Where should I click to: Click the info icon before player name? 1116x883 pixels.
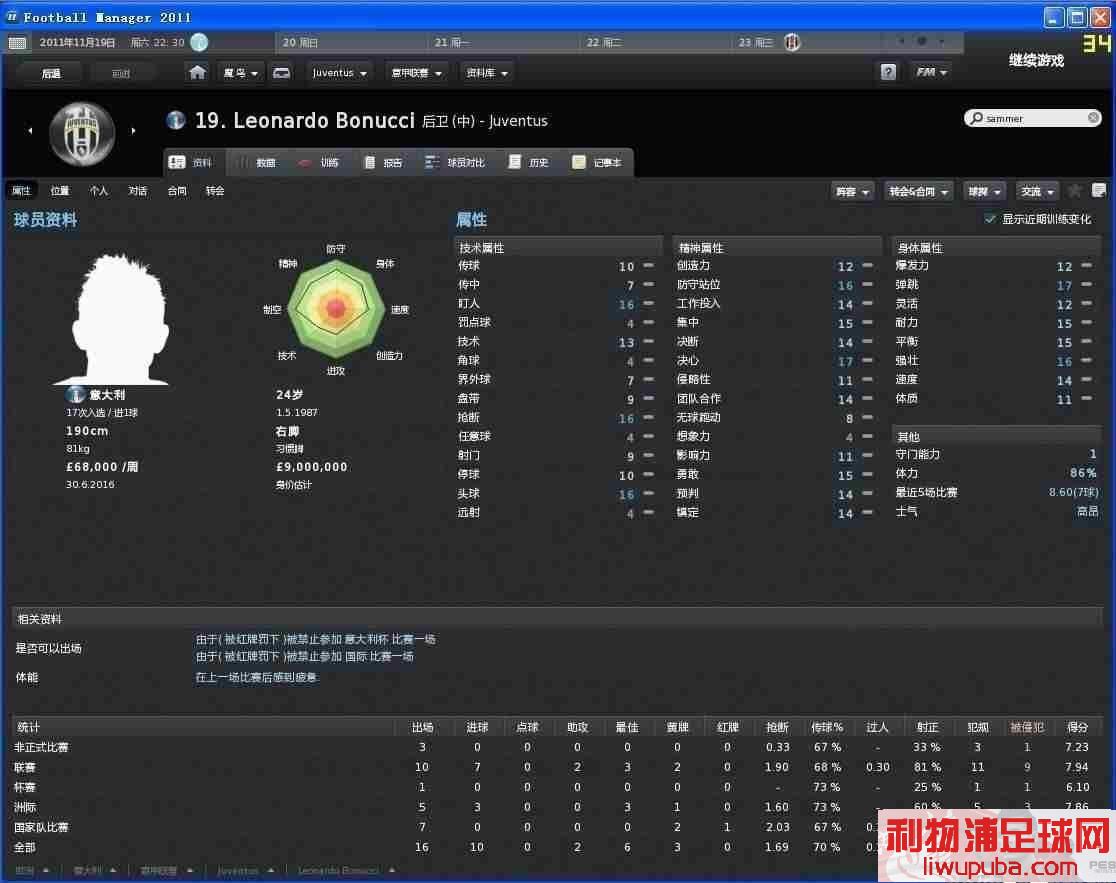(x=176, y=120)
